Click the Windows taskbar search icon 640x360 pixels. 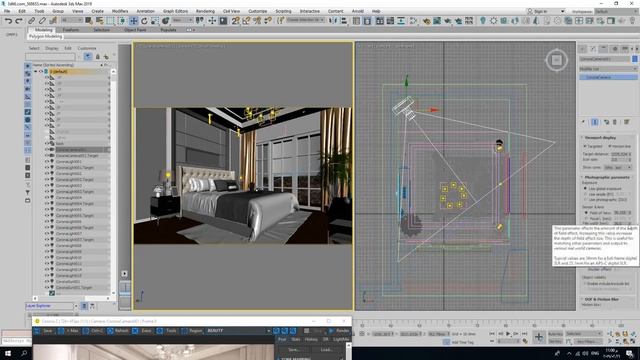24,353
